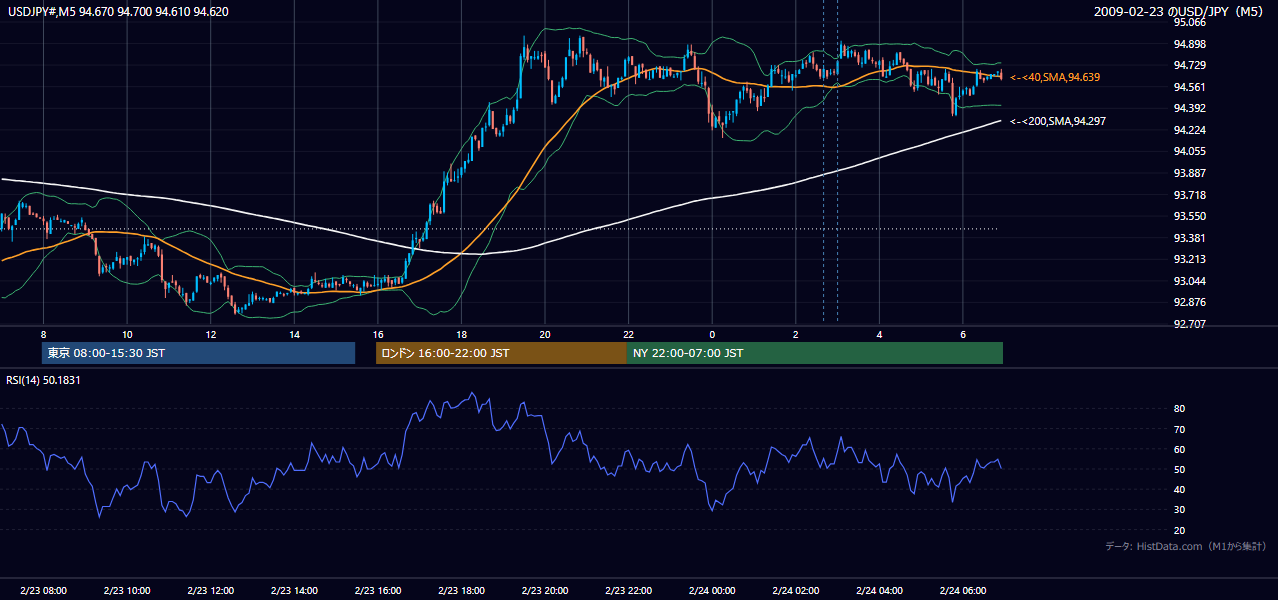The image size is (1278, 600).
Task: Click the 2/23 08:00 date label
Action: [44, 591]
